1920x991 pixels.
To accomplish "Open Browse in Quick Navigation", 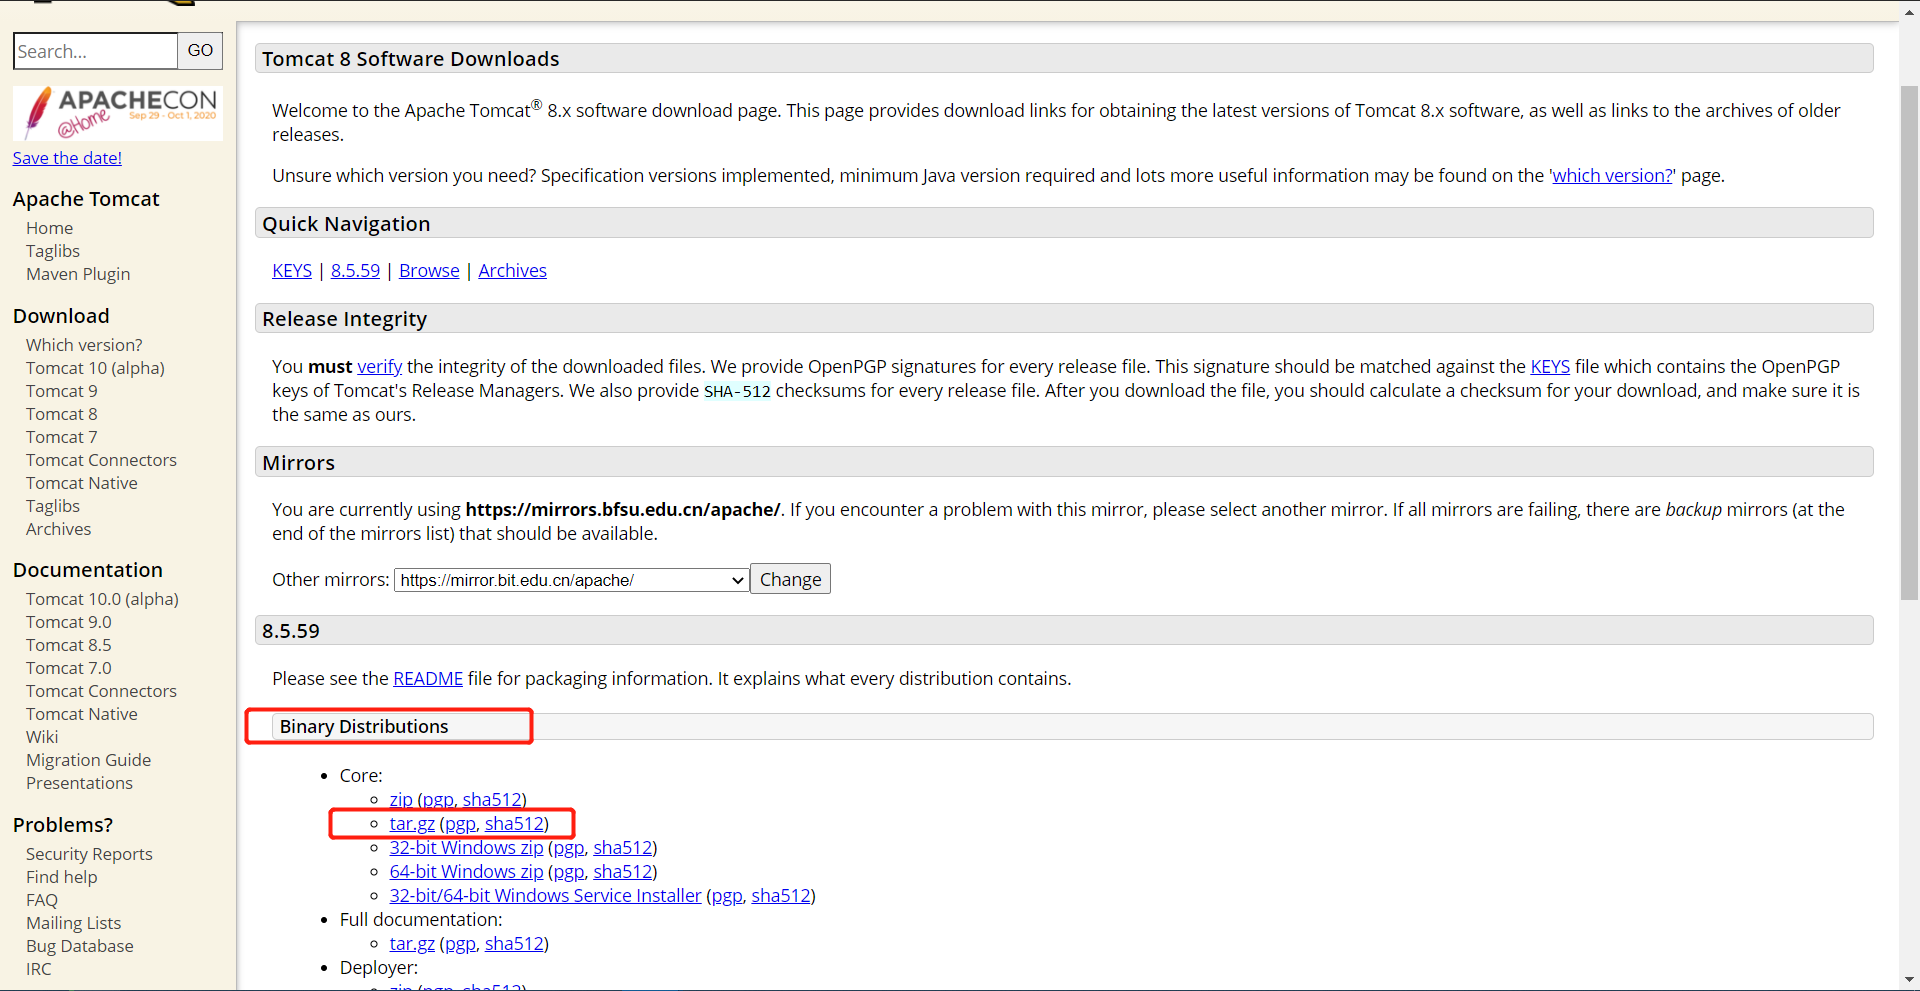I will click(429, 271).
